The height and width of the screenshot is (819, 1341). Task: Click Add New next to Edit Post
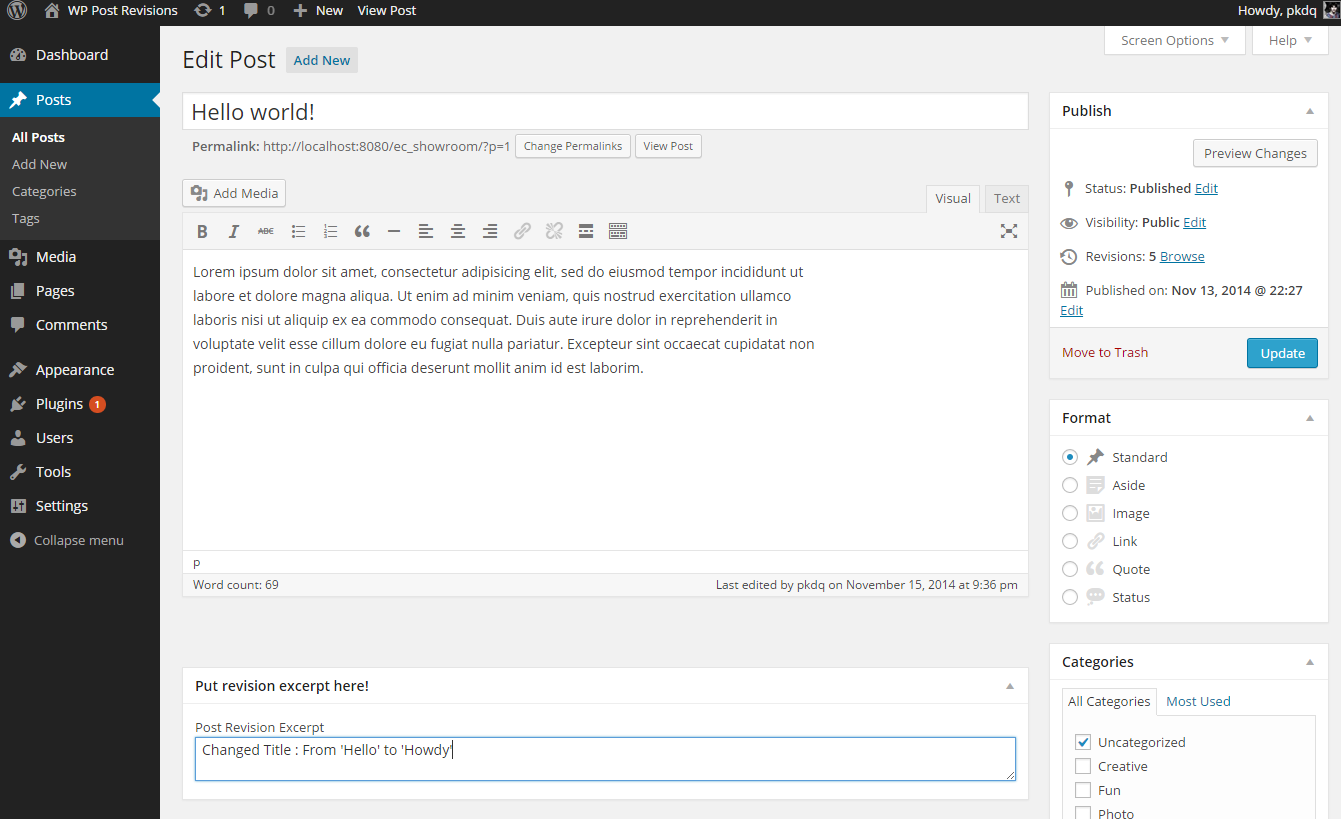pos(322,60)
